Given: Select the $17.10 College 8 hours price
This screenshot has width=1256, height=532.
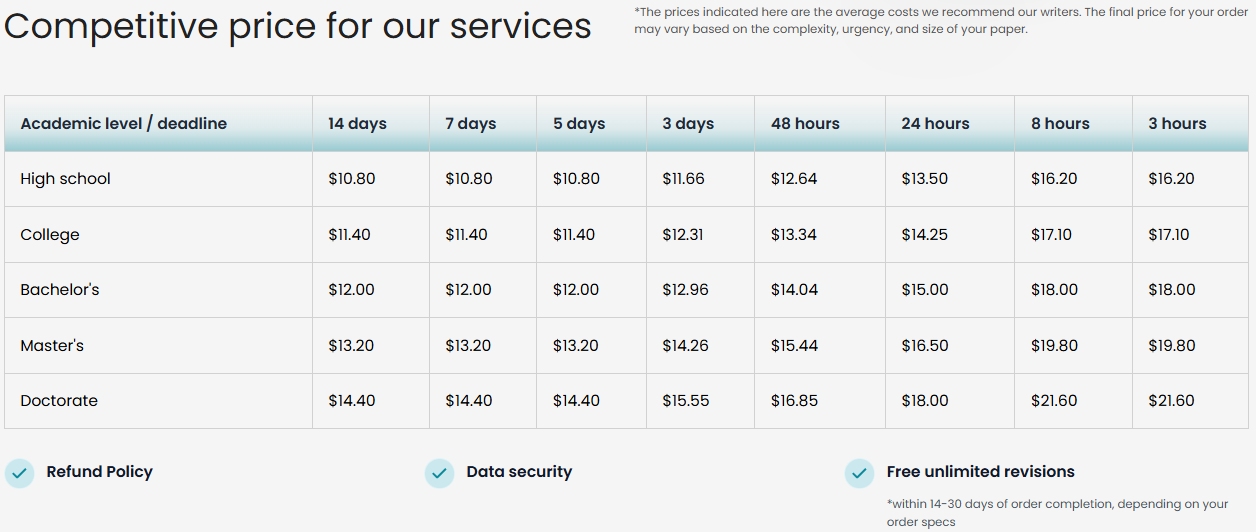Looking at the screenshot, I should 1051,235.
